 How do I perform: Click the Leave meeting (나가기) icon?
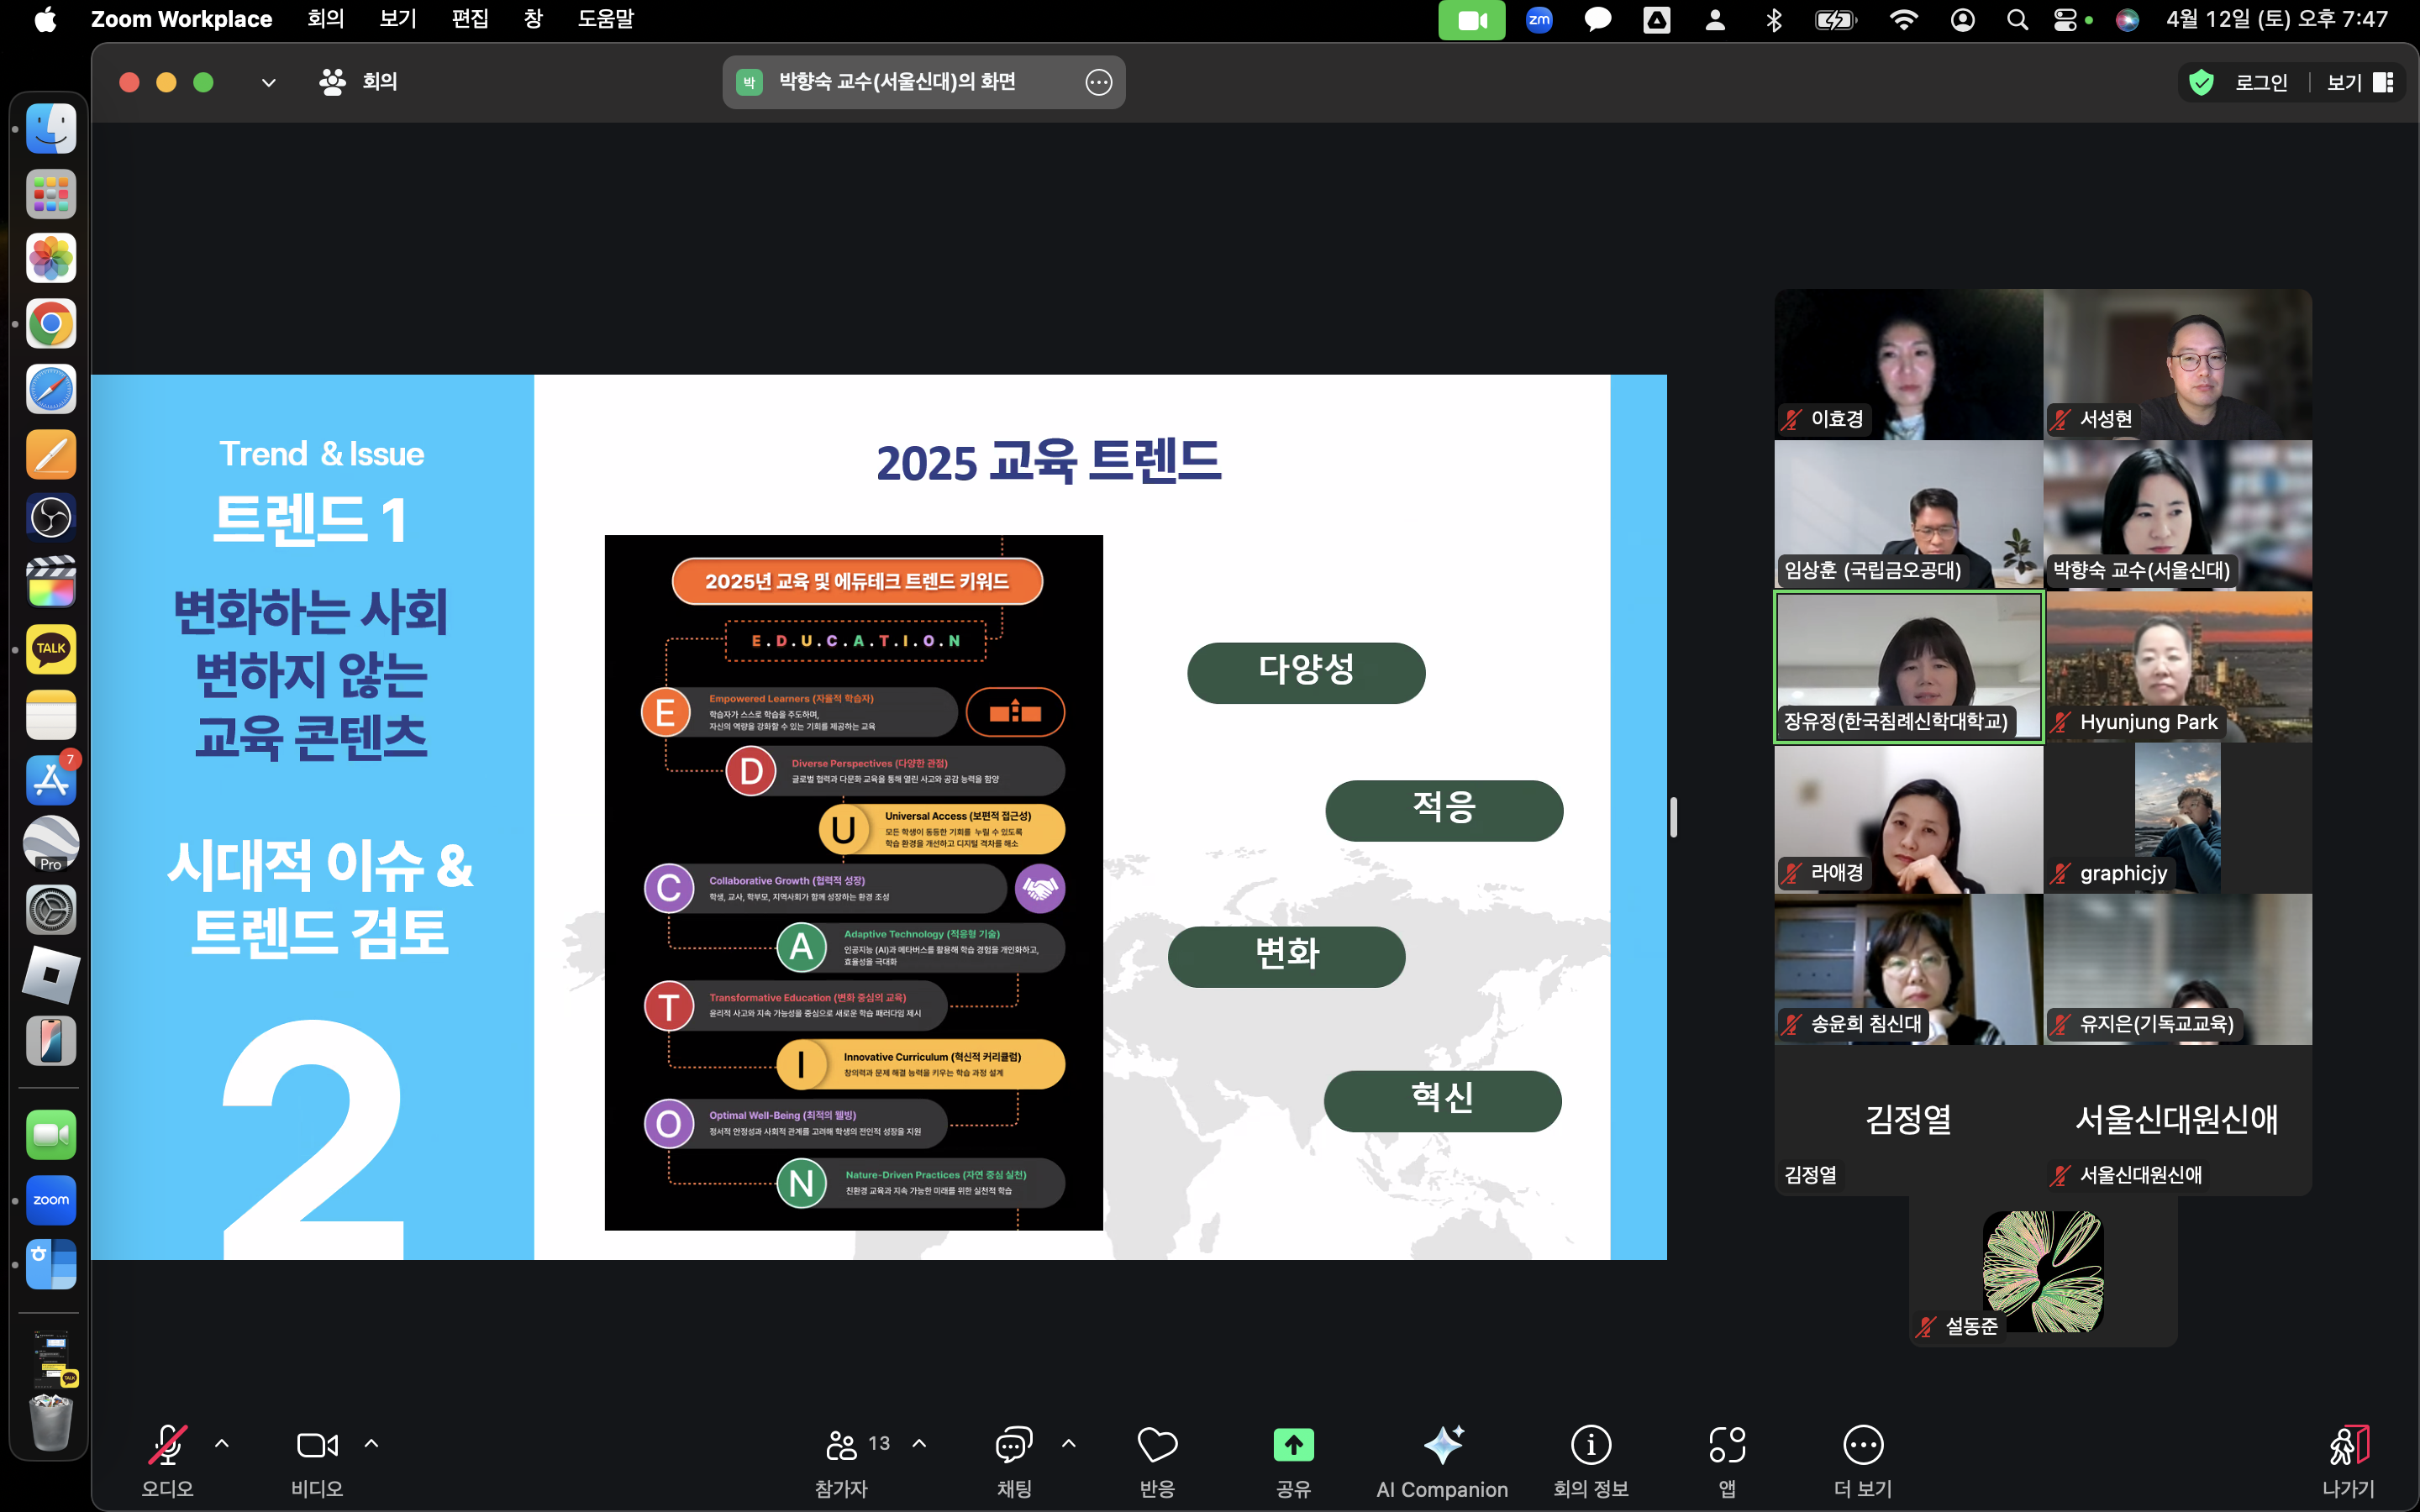tap(2348, 1445)
